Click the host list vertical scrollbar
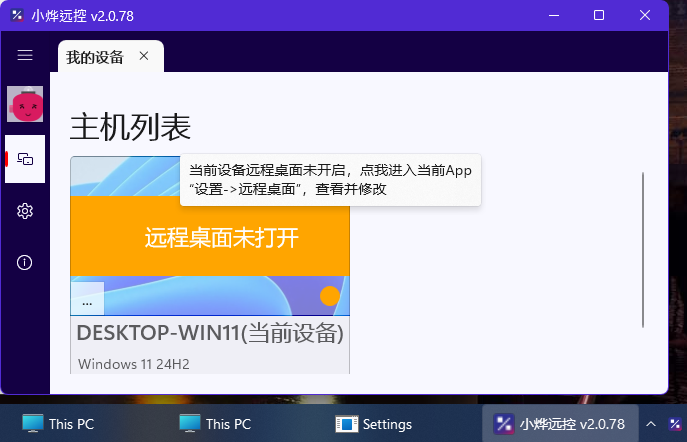The image size is (687, 442). click(643, 250)
